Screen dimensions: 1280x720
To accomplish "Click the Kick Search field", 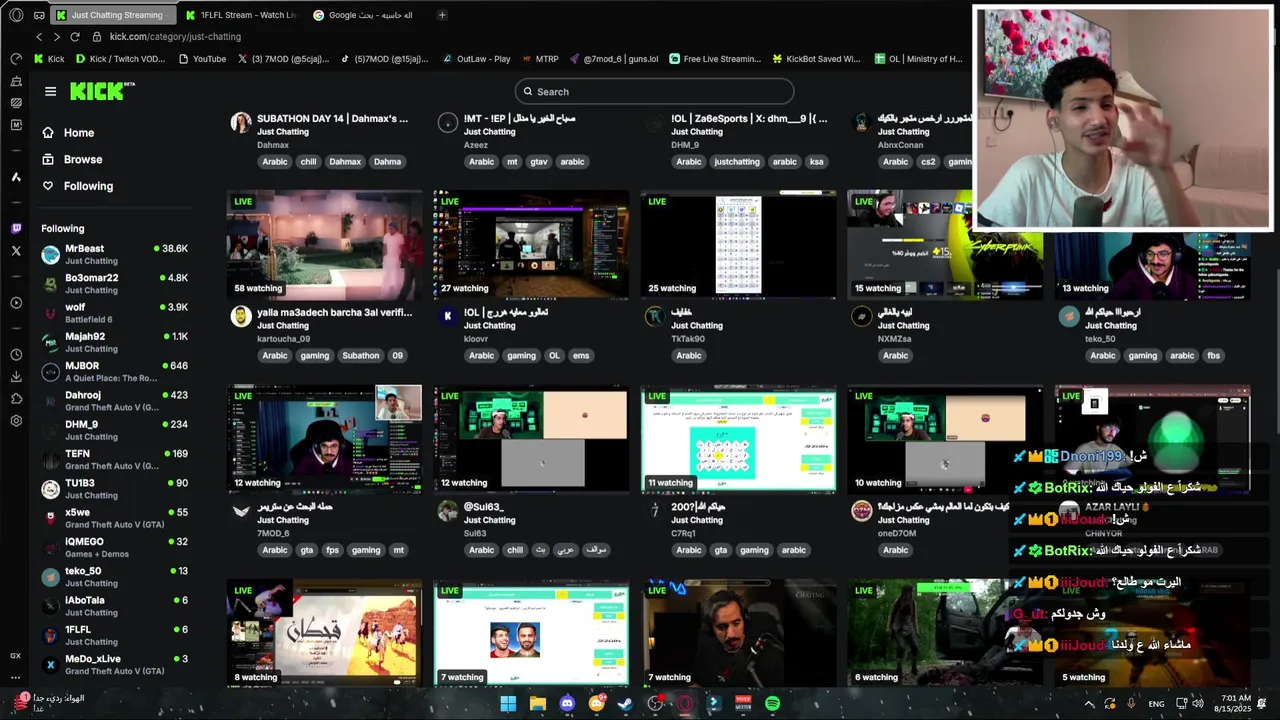I will click(654, 91).
